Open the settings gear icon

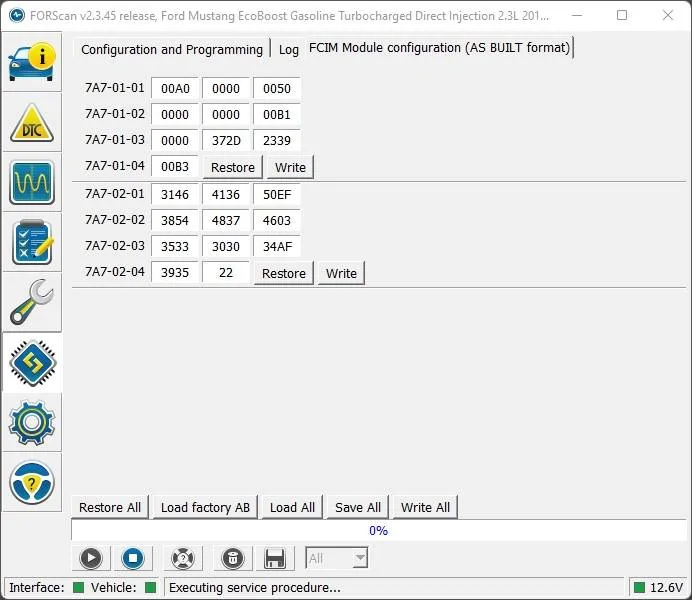[x=32, y=422]
